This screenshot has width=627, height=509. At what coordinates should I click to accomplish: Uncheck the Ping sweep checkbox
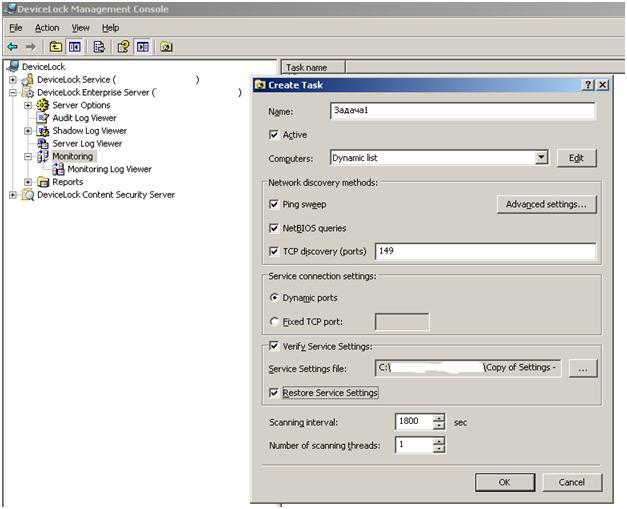[x=274, y=204]
